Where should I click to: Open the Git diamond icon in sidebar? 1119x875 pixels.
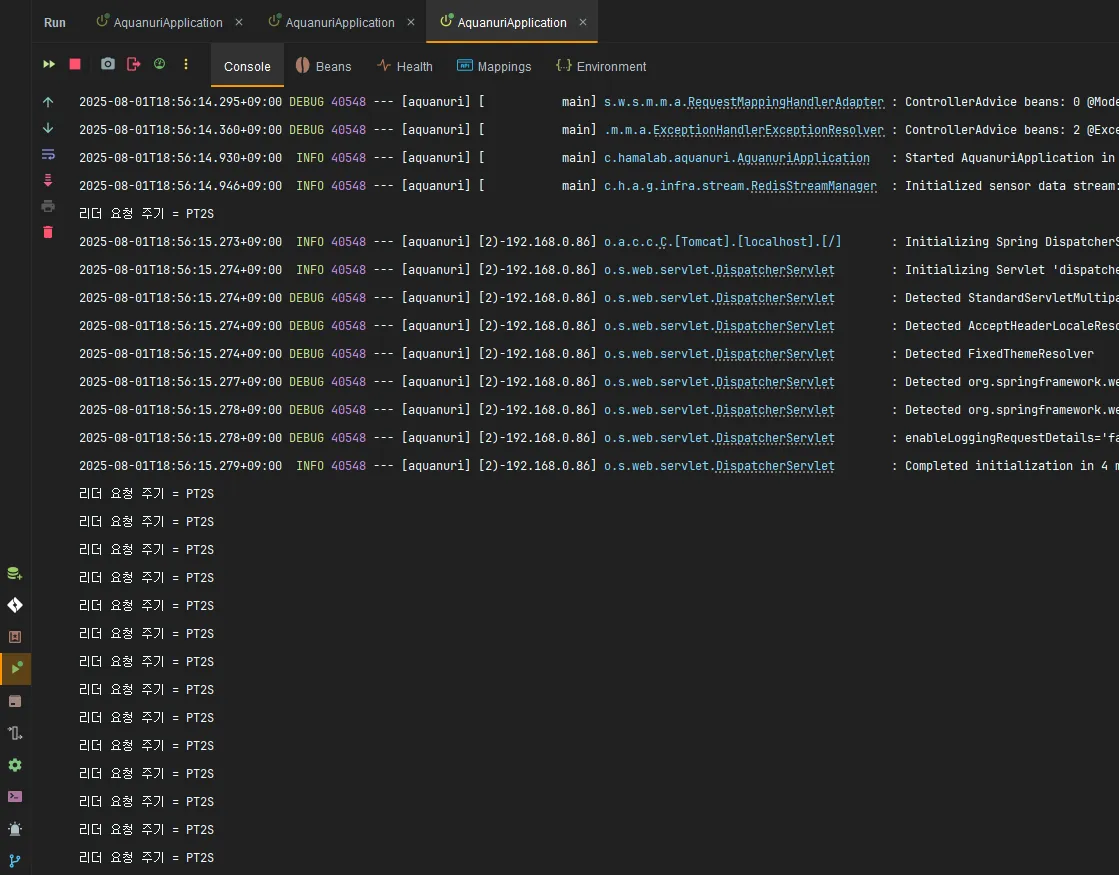click(x=15, y=605)
